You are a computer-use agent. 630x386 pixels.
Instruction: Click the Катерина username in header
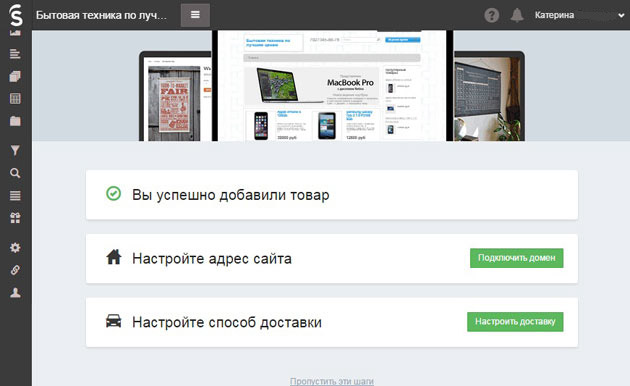(554, 15)
